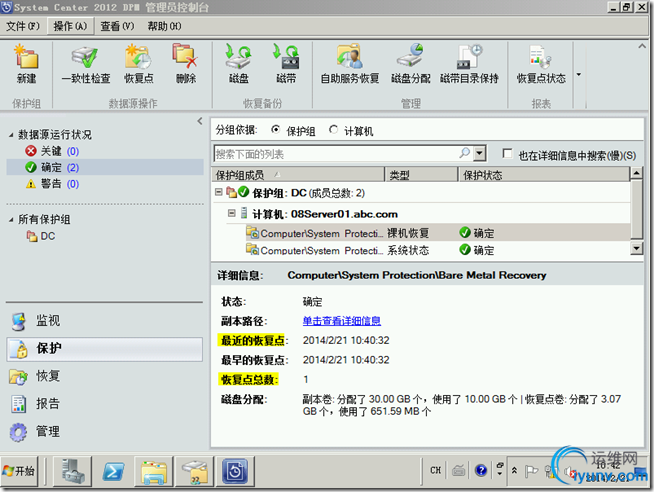The height and width of the screenshot is (492, 654).
Task: Collapse the 保护组: DC group node
Action: point(219,192)
